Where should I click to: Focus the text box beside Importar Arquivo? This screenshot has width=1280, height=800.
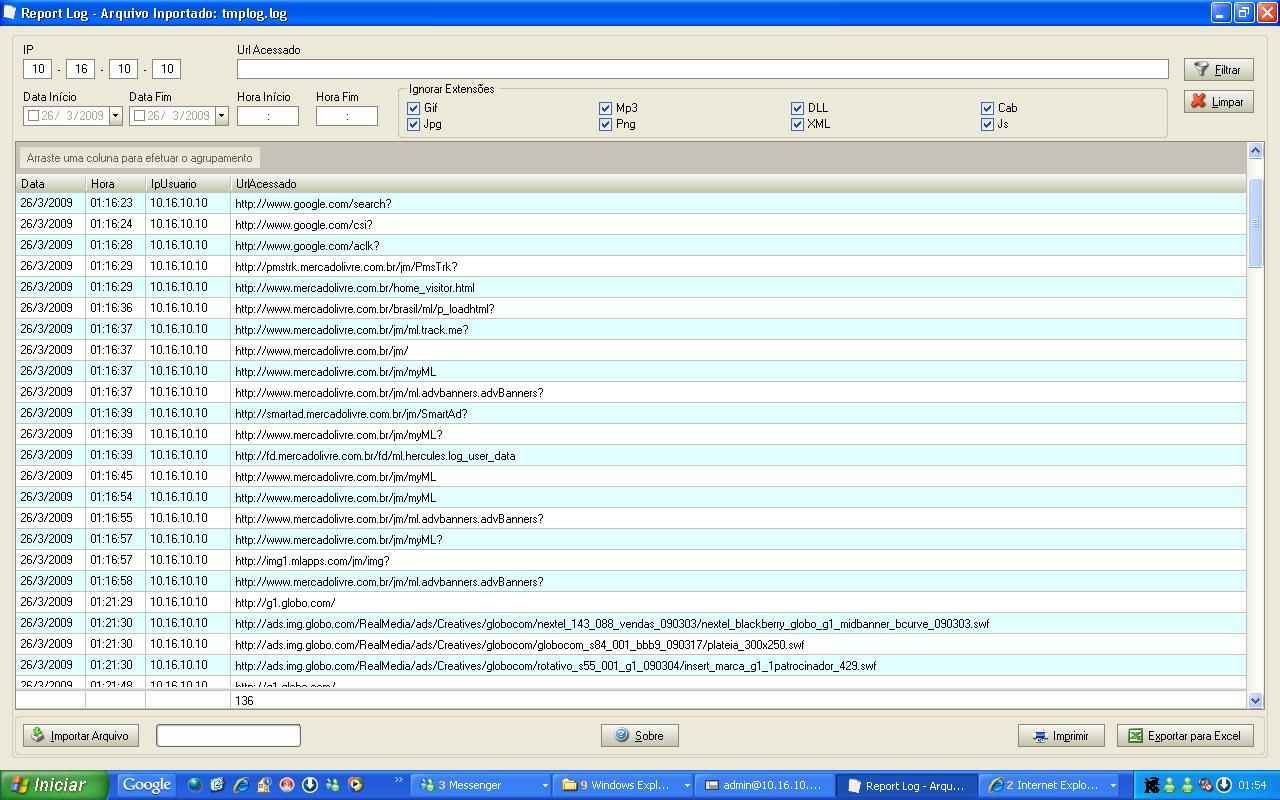pos(228,735)
